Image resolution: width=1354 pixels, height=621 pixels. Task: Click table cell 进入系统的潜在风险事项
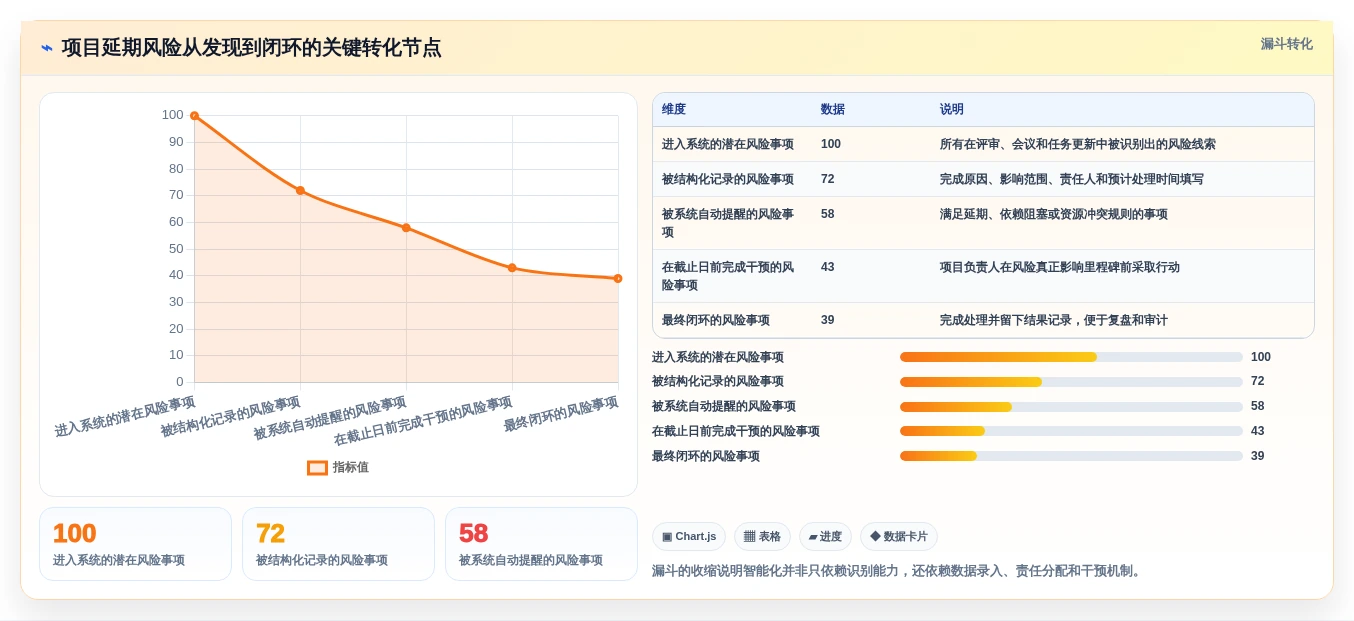[x=728, y=144]
